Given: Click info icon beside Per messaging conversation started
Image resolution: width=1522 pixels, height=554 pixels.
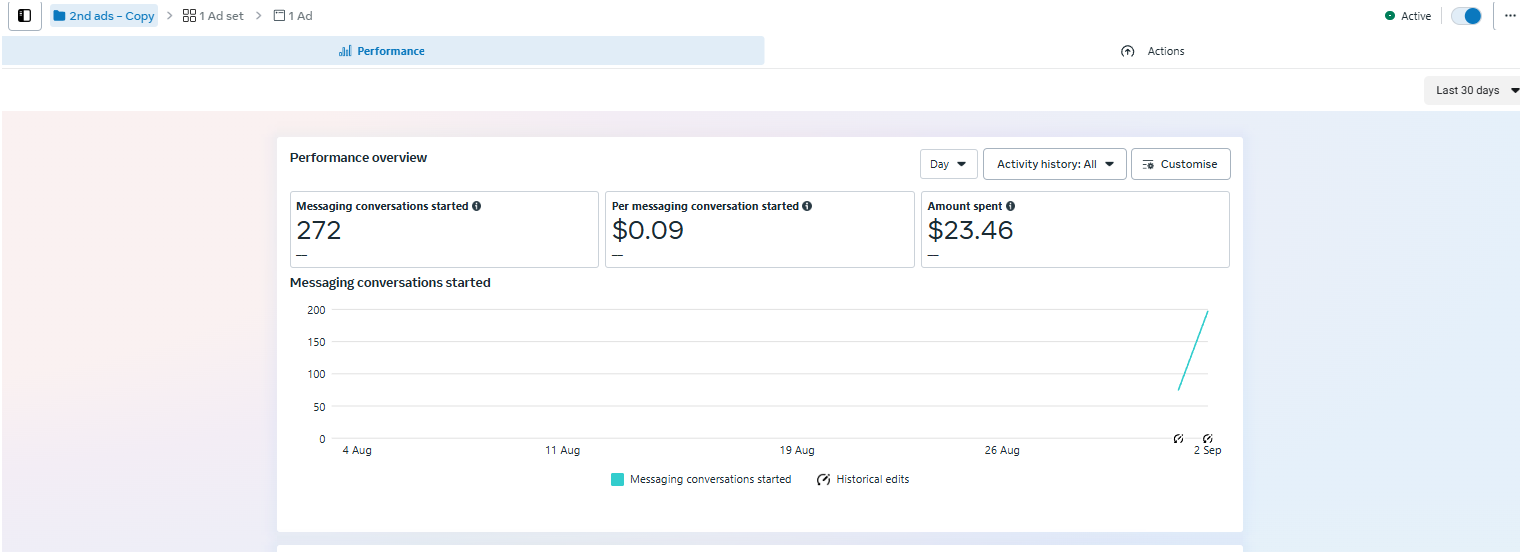Looking at the screenshot, I should [x=807, y=206].
